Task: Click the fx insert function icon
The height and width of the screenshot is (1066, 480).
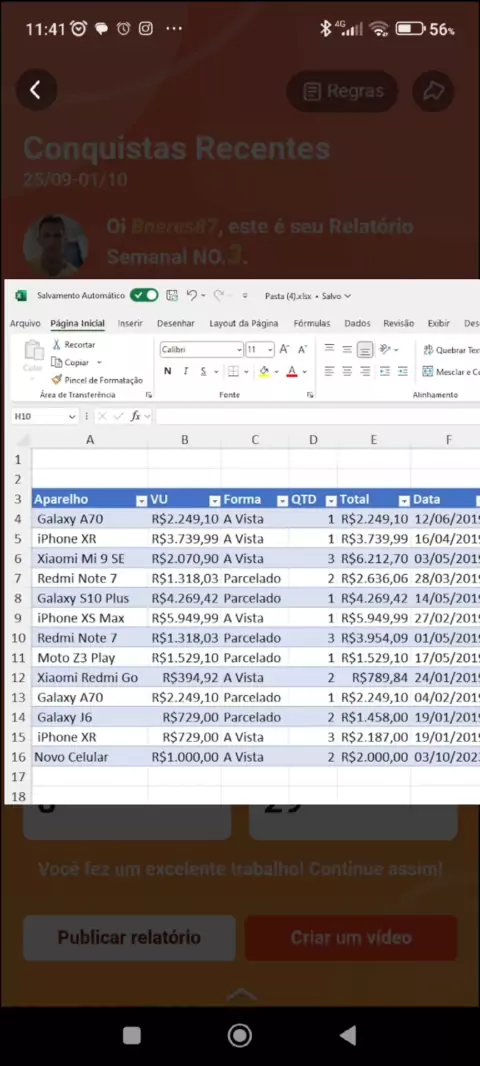Action: [136, 416]
